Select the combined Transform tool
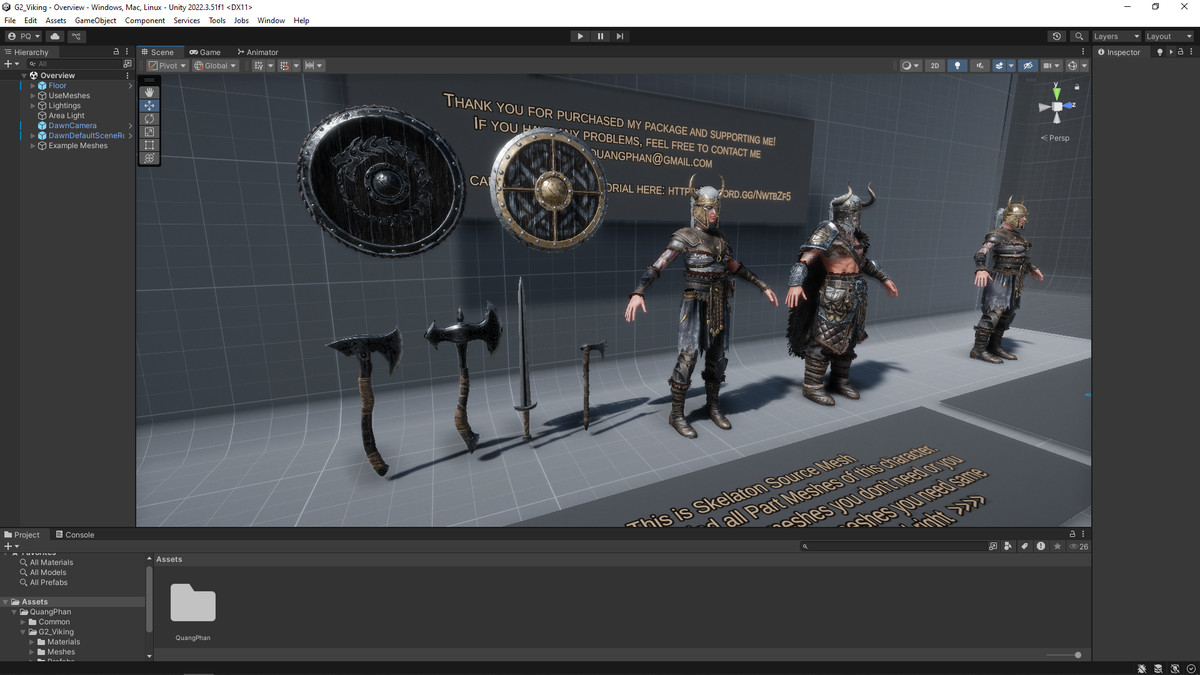1200x675 pixels. [149, 157]
